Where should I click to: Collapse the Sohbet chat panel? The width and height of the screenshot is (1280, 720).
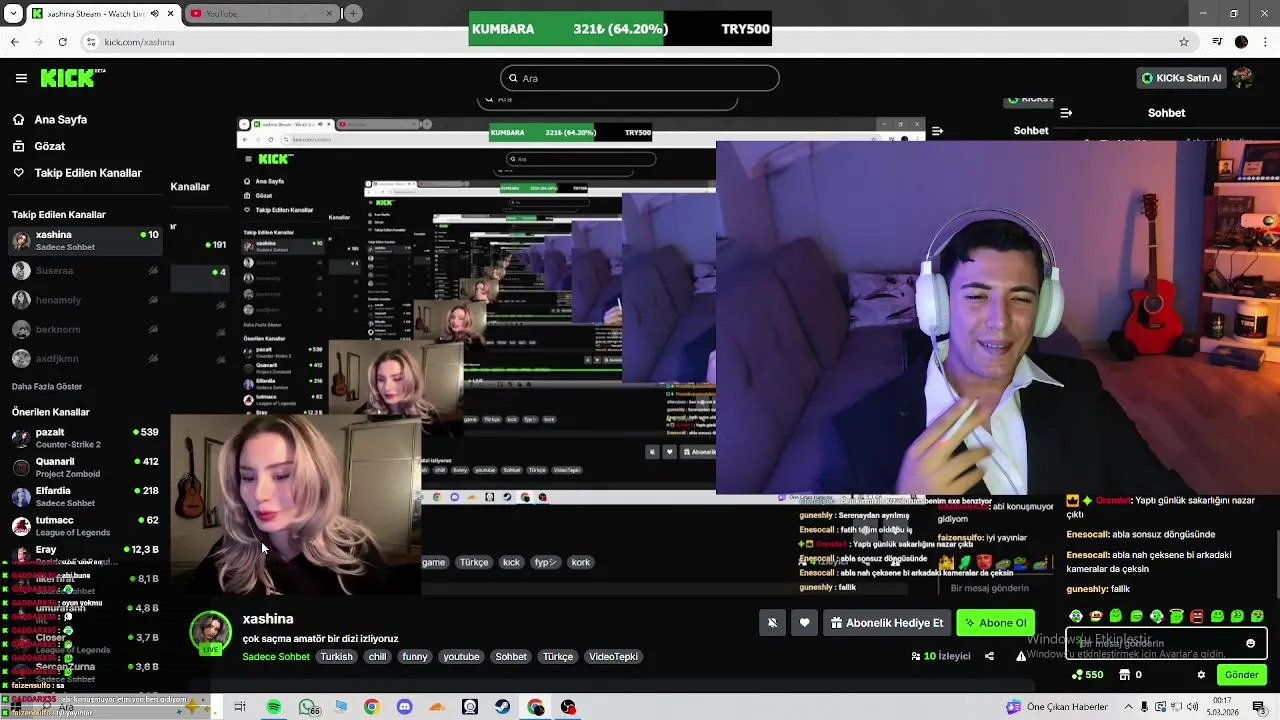pos(1066,113)
